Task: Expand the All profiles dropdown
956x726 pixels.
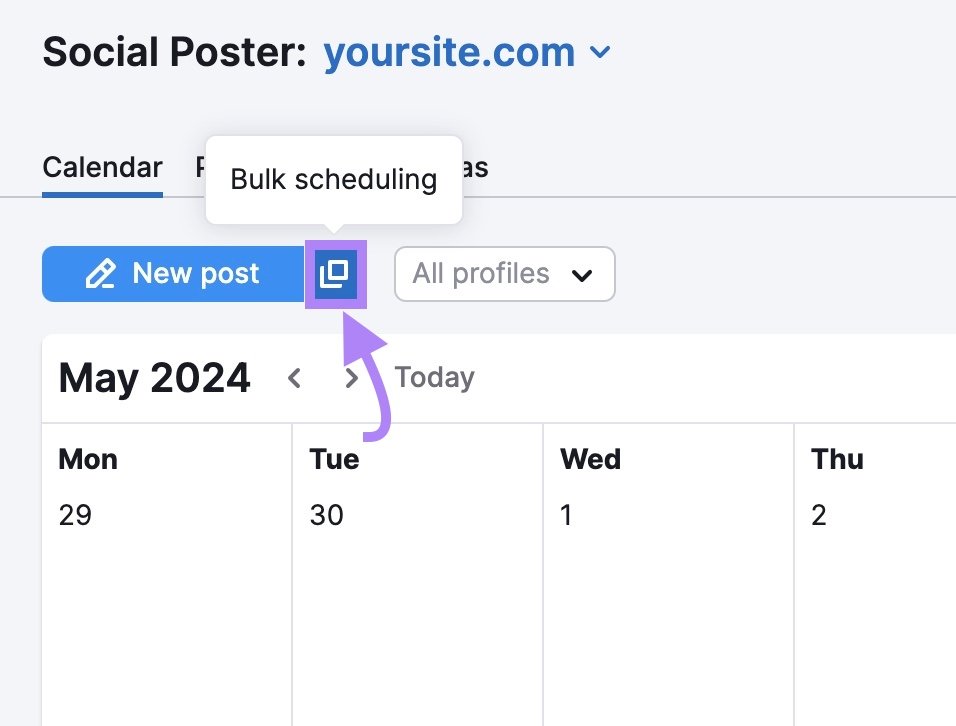Action: 504,274
